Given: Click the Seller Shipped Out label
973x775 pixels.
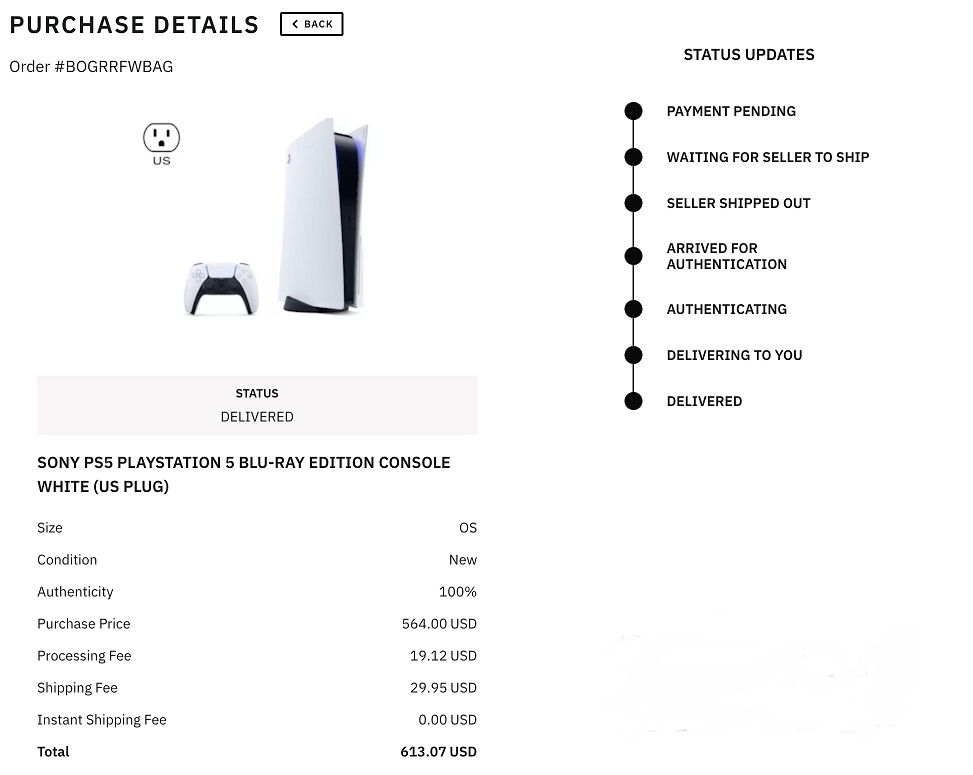Looking at the screenshot, I should point(738,203).
